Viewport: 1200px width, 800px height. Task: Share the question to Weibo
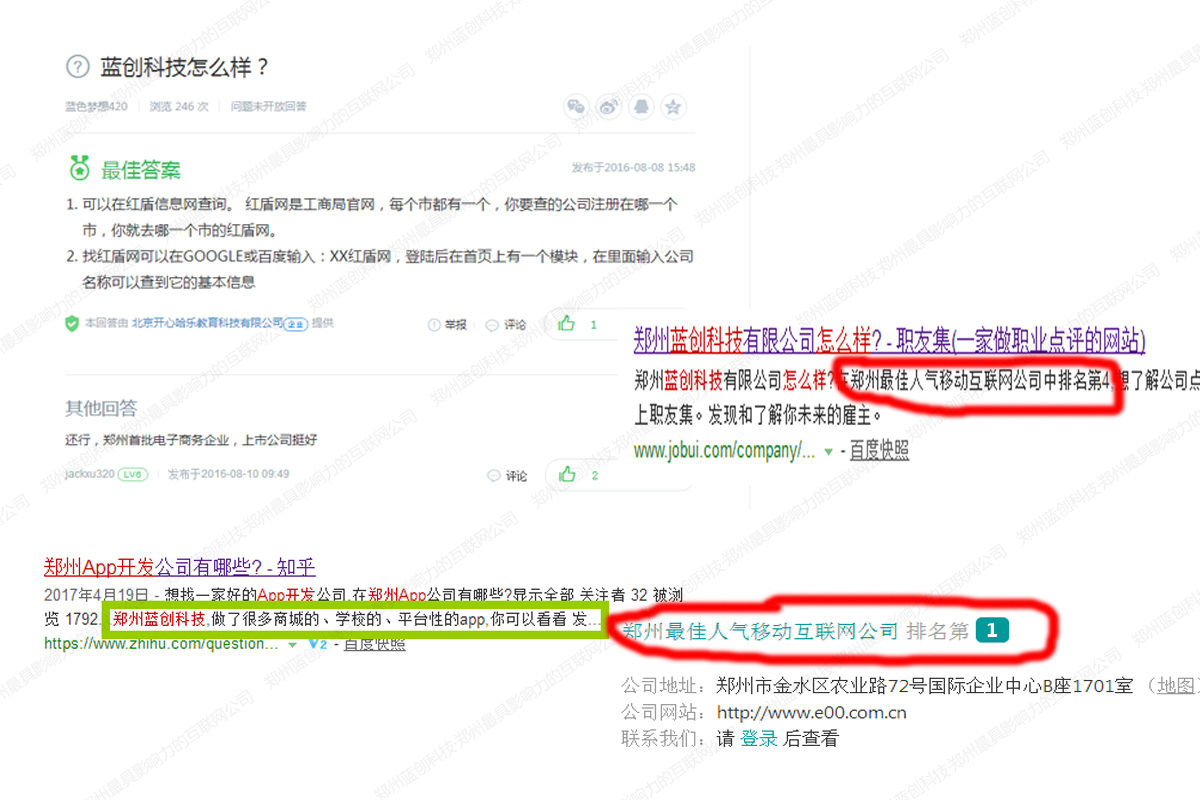pos(608,106)
